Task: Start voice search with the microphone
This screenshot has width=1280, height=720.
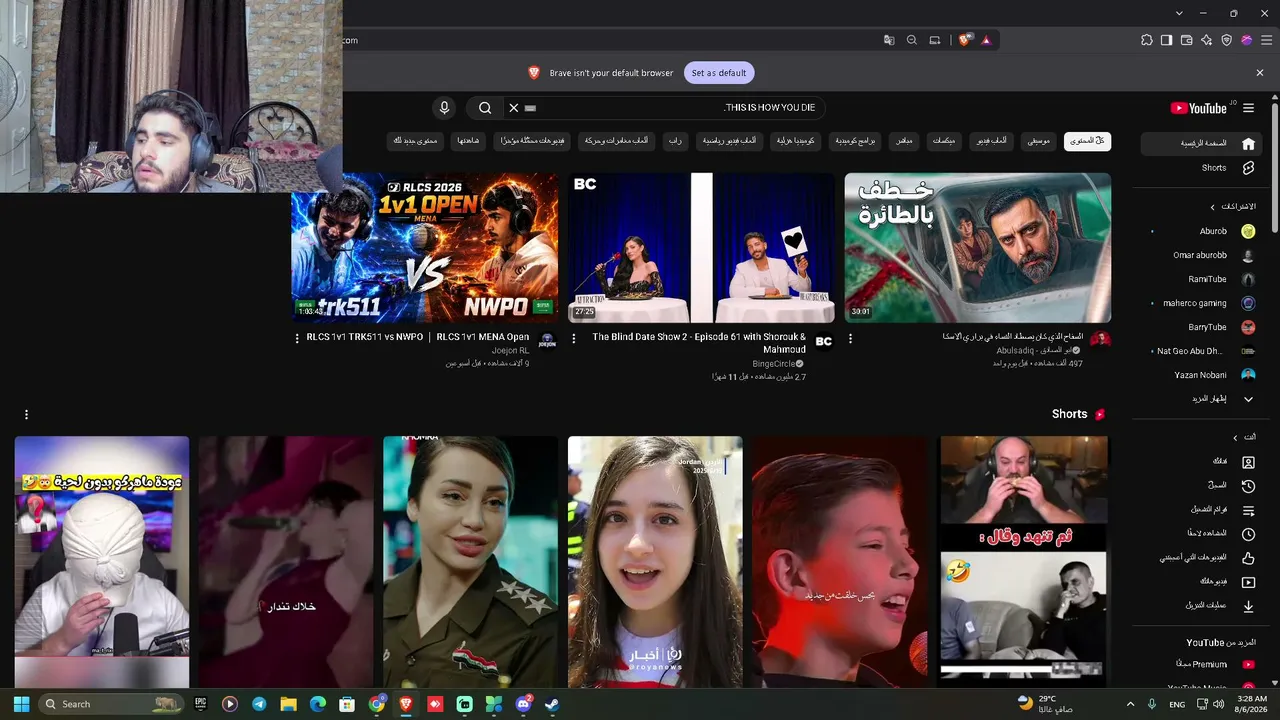Action: [445, 108]
